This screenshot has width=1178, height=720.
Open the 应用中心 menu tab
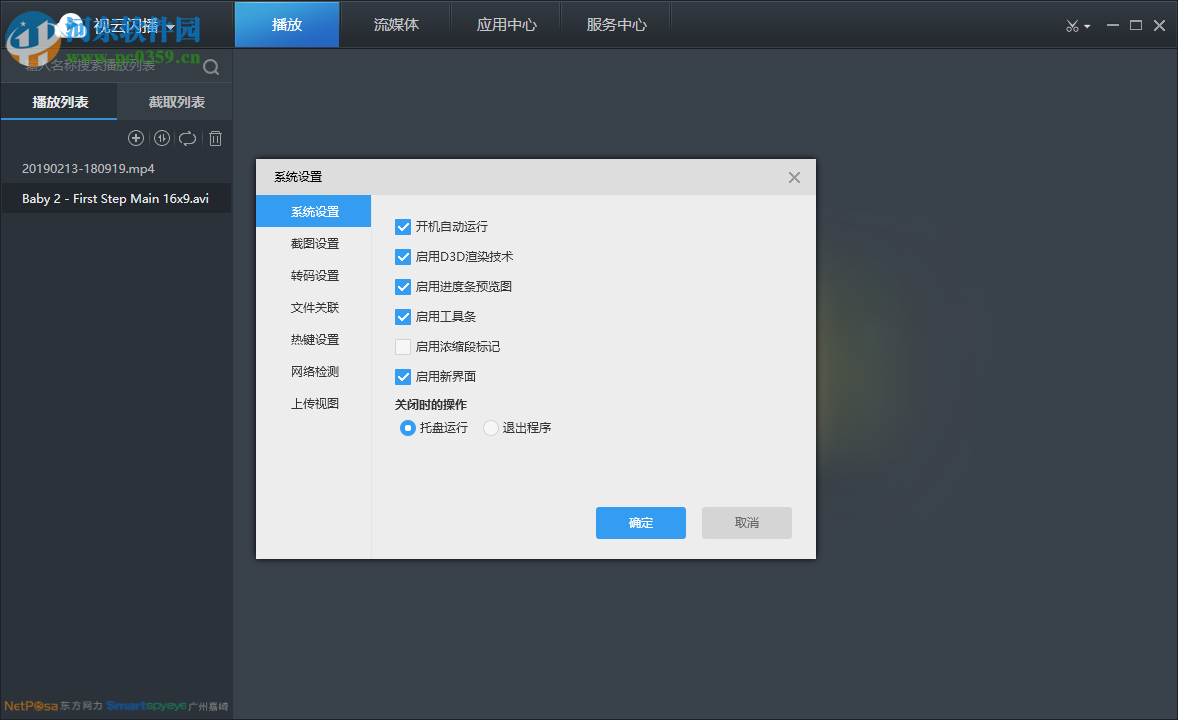click(x=506, y=24)
